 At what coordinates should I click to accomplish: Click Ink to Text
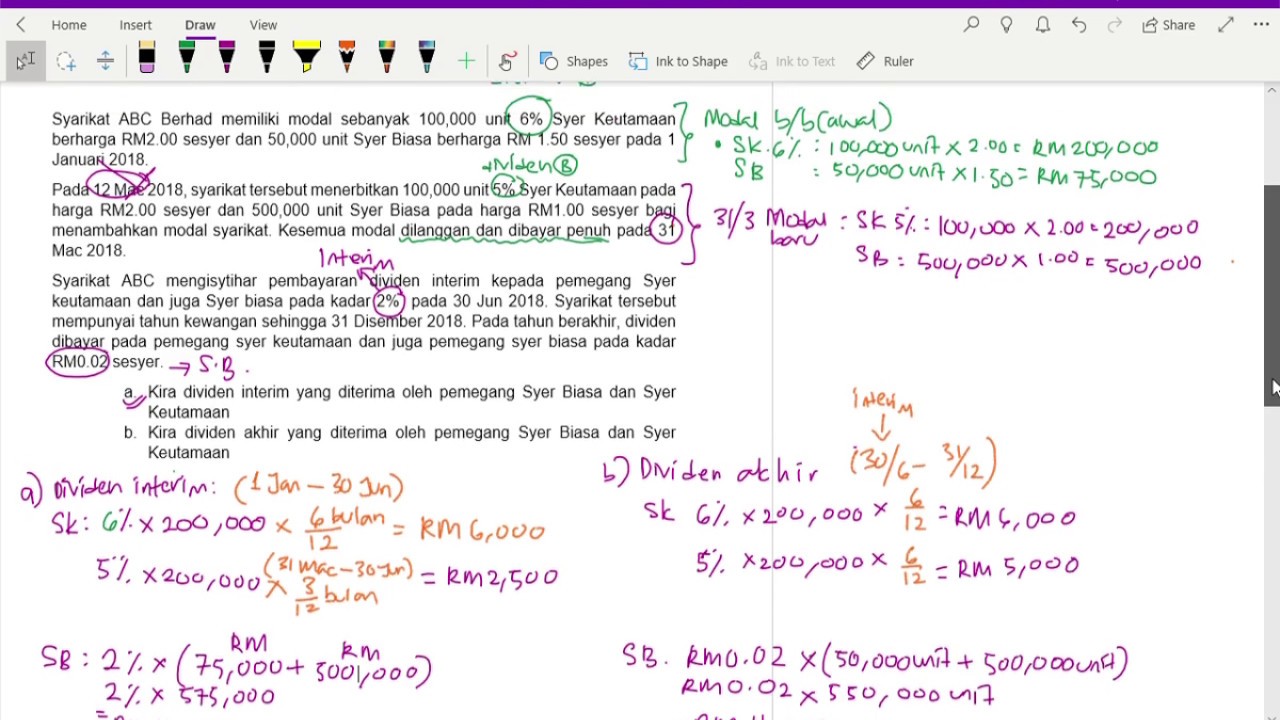click(x=791, y=61)
